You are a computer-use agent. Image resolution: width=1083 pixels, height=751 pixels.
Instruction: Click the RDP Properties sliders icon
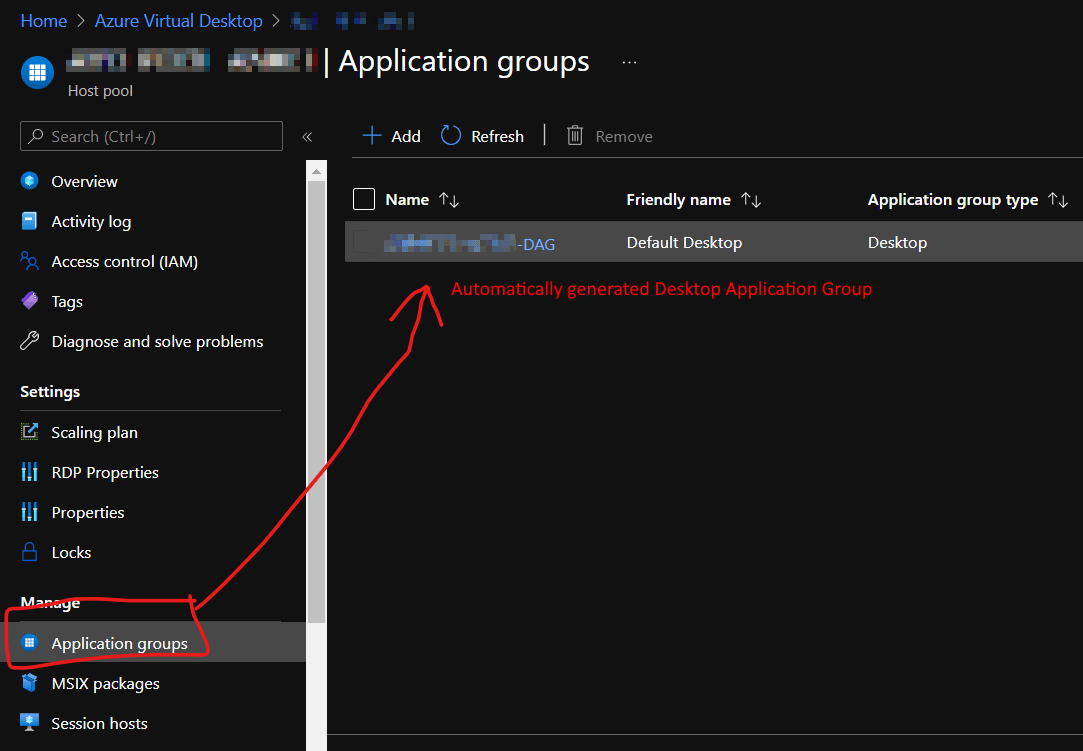(30, 473)
